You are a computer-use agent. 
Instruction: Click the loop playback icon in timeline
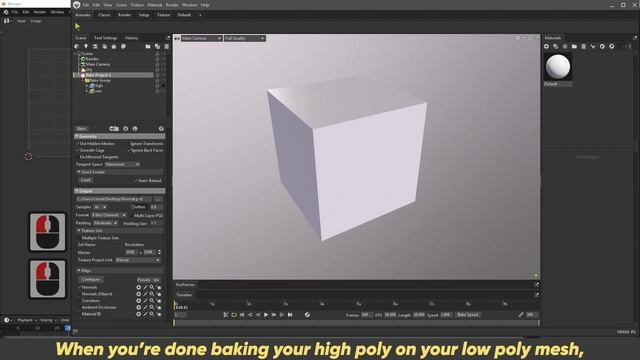[234, 315]
